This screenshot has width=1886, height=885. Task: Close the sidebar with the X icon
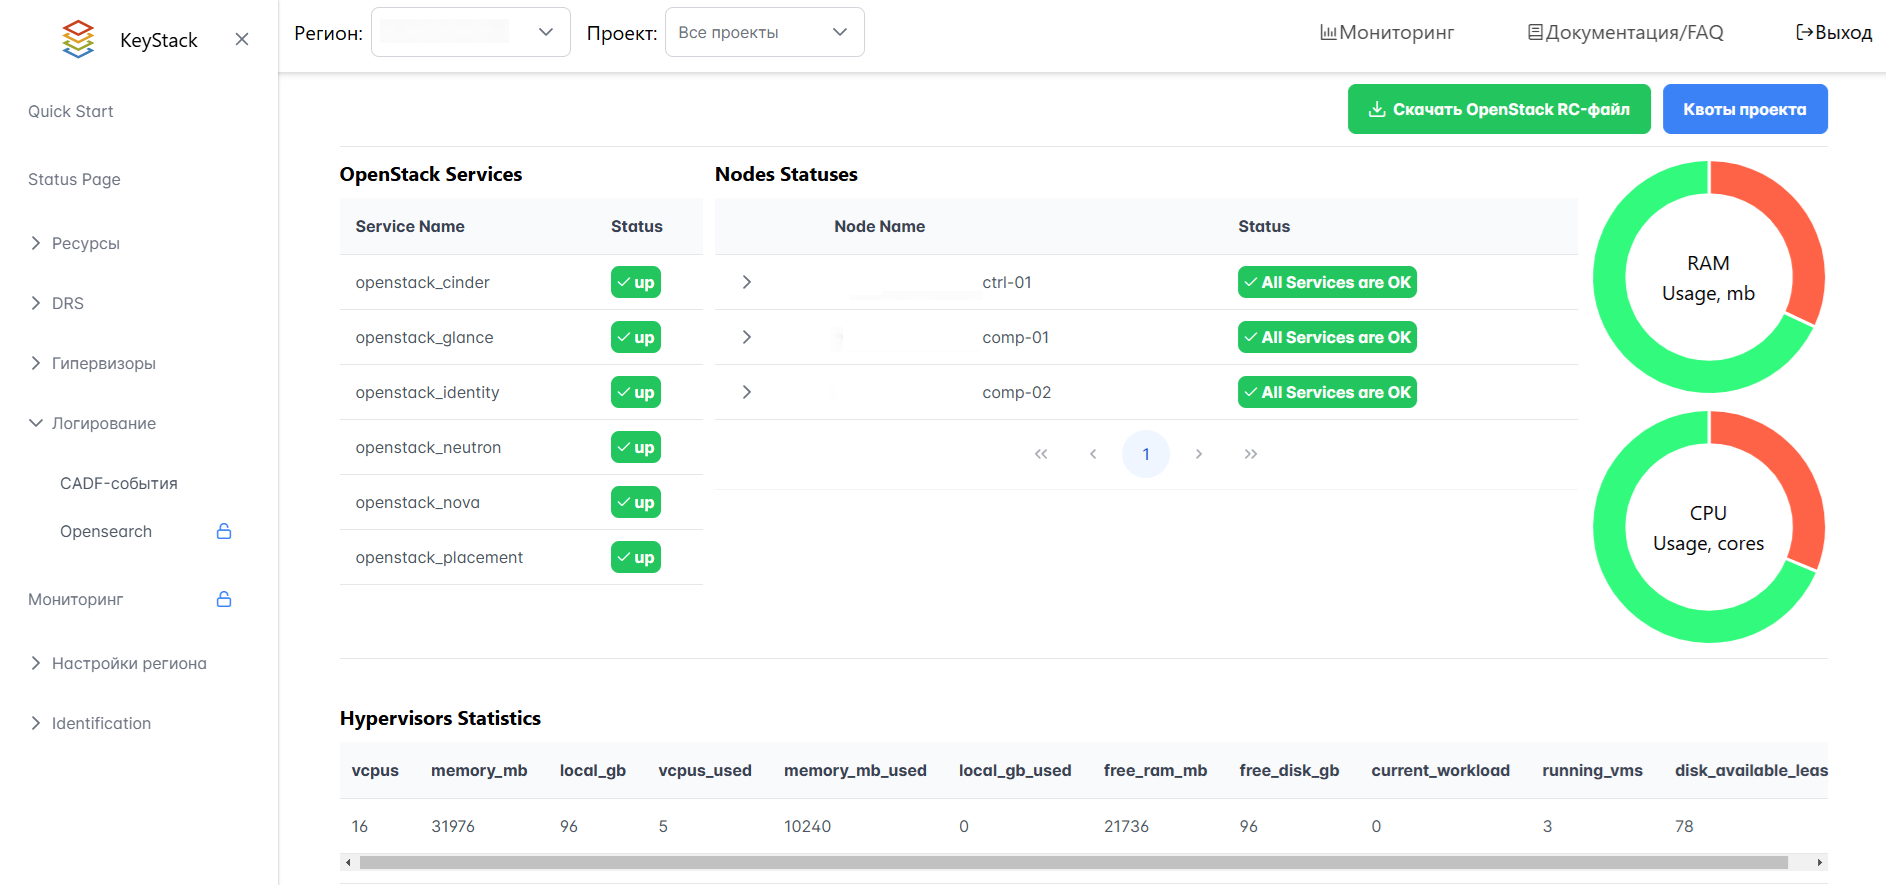(x=242, y=39)
